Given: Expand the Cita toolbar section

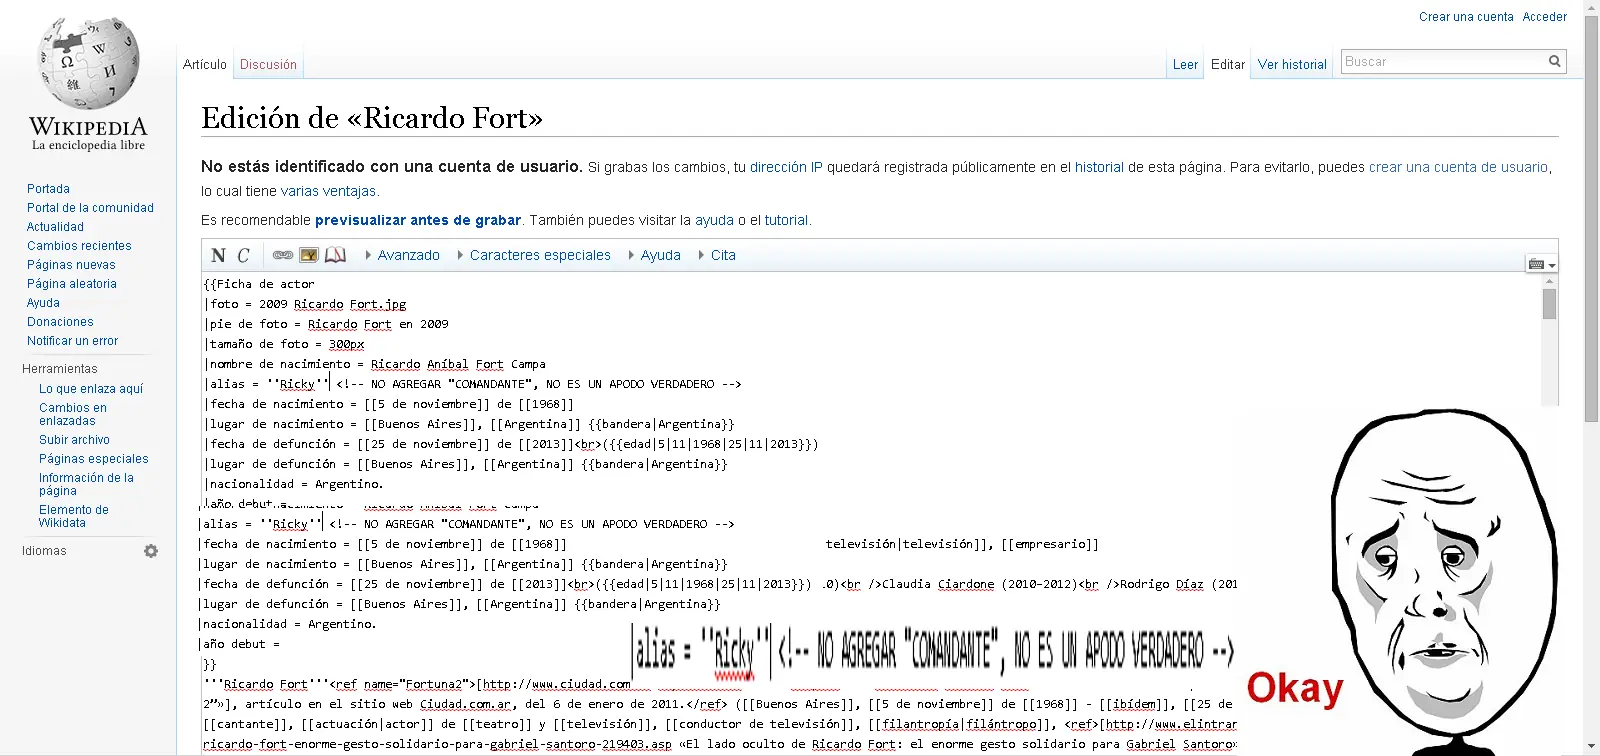Looking at the screenshot, I should tap(717, 255).
